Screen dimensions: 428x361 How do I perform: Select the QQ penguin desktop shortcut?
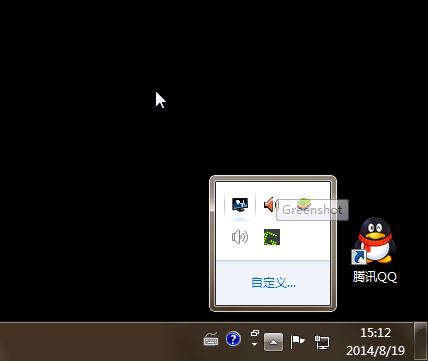pyautogui.click(x=374, y=241)
